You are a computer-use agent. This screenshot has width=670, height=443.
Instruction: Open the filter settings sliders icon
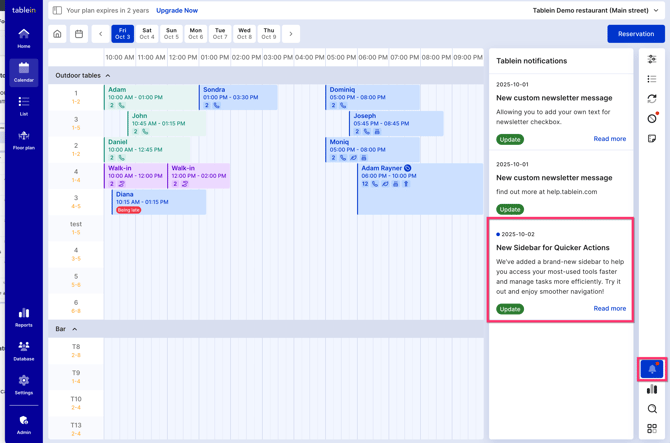point(652,60)
